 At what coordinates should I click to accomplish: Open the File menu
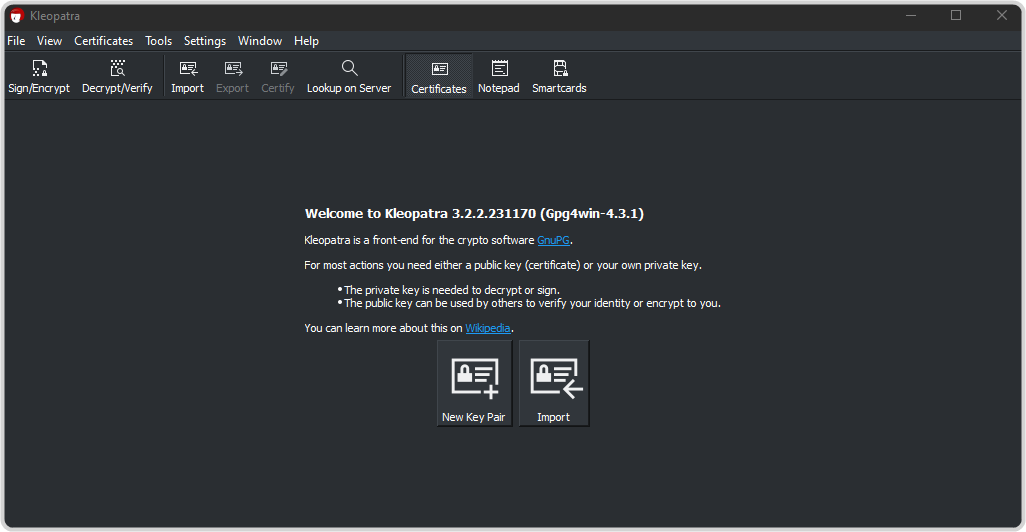16,41
